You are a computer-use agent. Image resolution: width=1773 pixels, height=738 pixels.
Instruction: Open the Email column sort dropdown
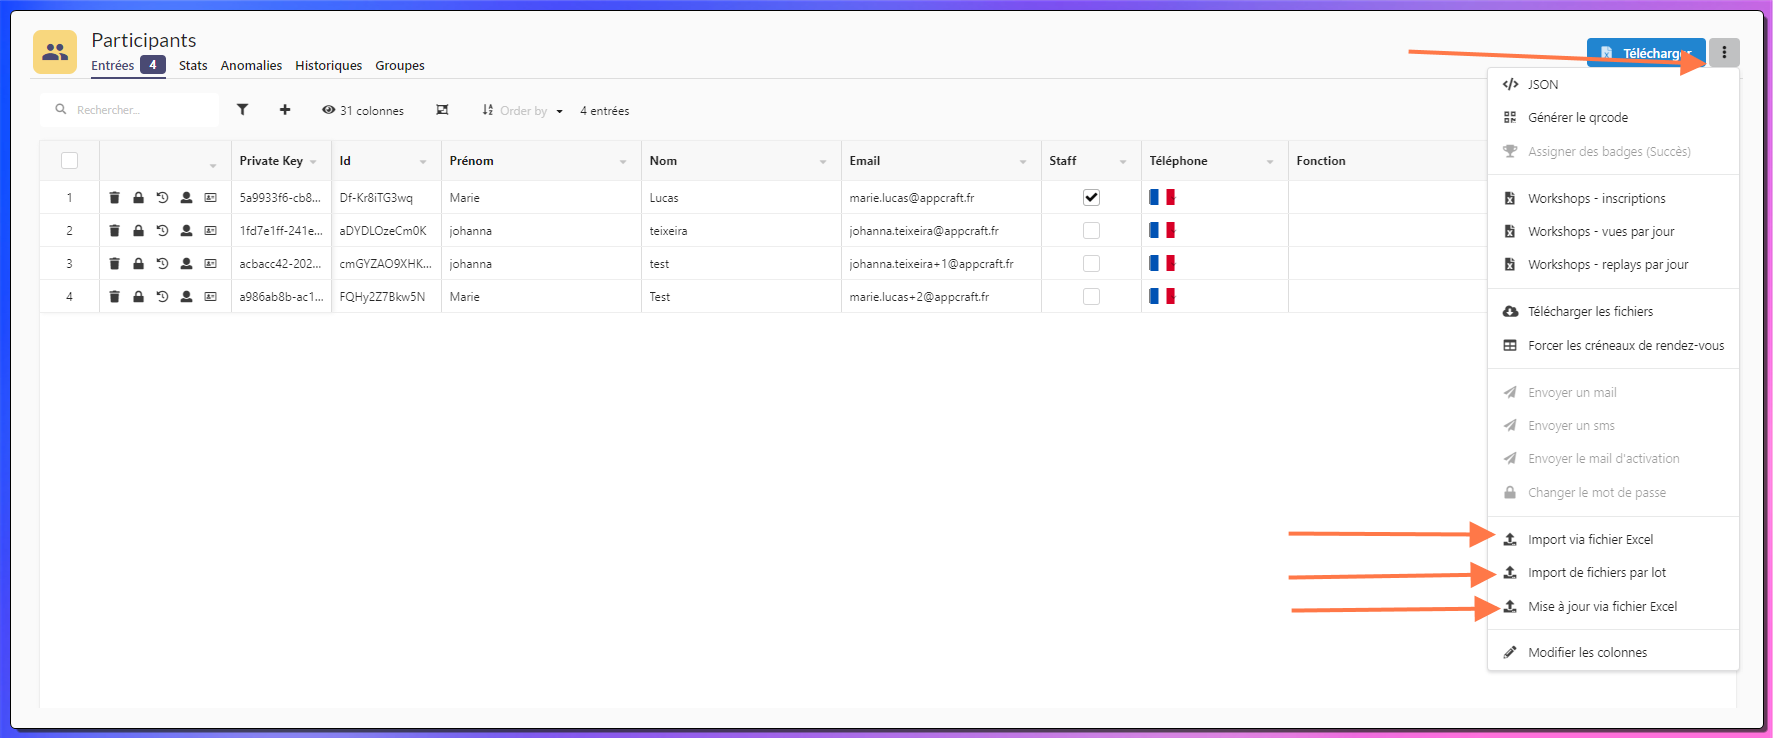click(x=1023, y=162)
